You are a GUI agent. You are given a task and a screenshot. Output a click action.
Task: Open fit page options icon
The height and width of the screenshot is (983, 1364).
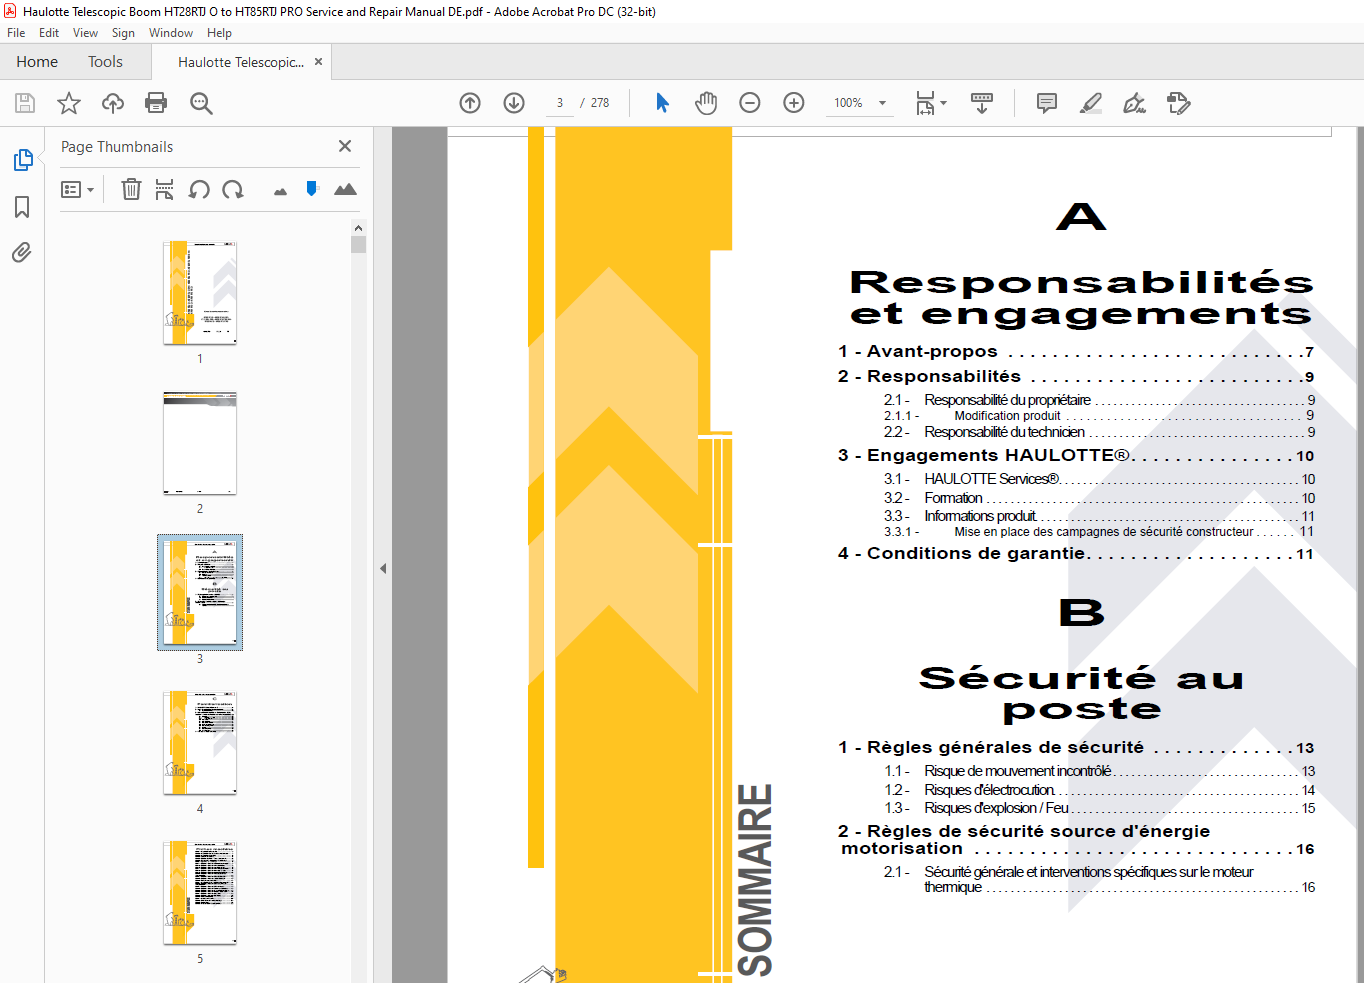(x=930, y=103)
